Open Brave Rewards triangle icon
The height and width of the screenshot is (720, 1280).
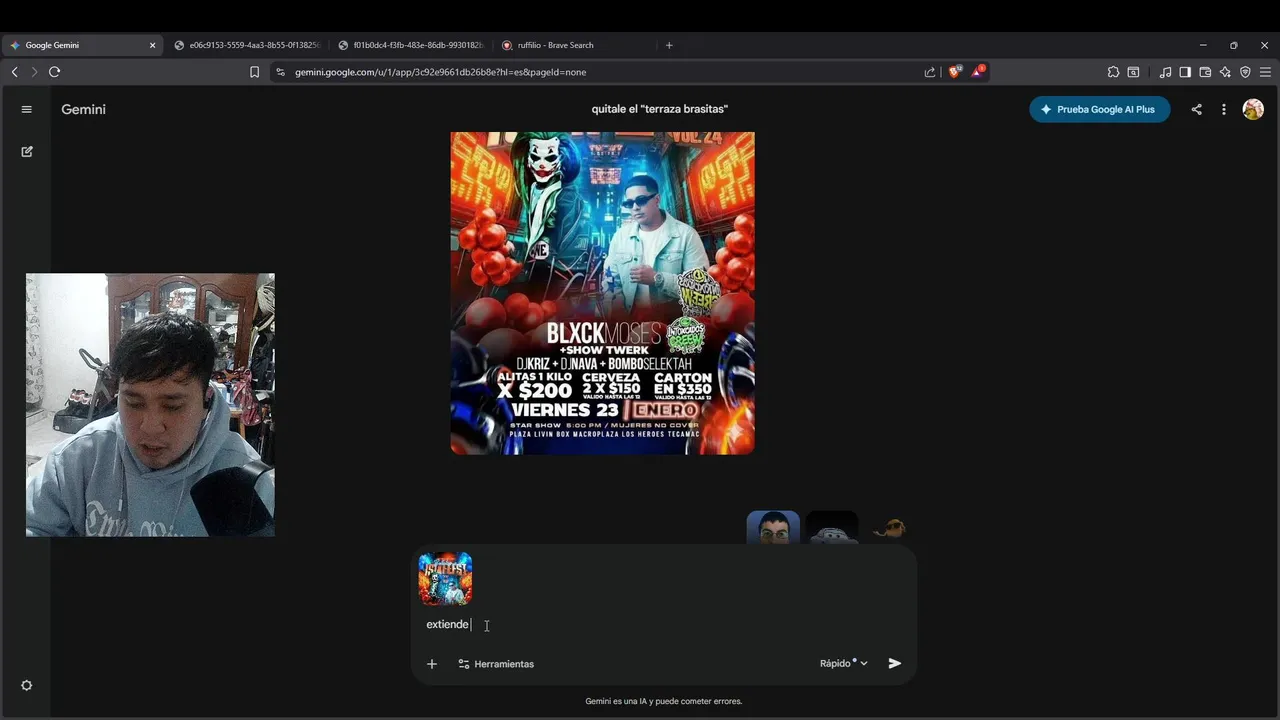tap(978, 72)
